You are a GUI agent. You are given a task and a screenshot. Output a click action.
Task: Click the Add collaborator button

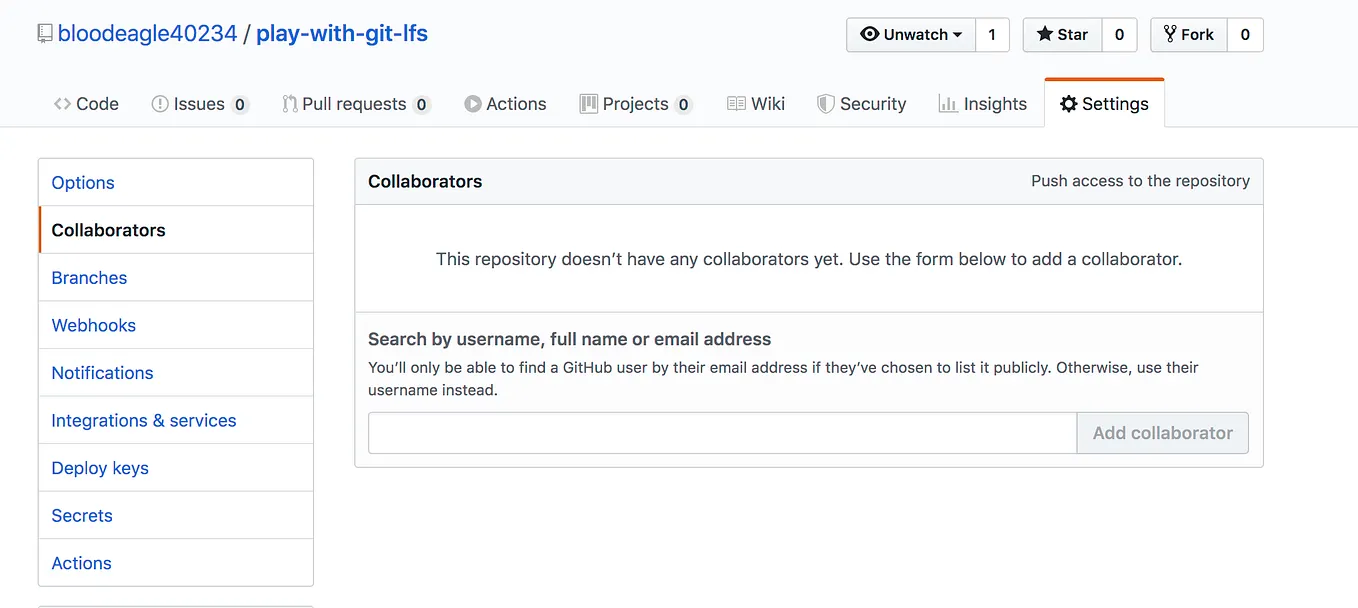1162,433
